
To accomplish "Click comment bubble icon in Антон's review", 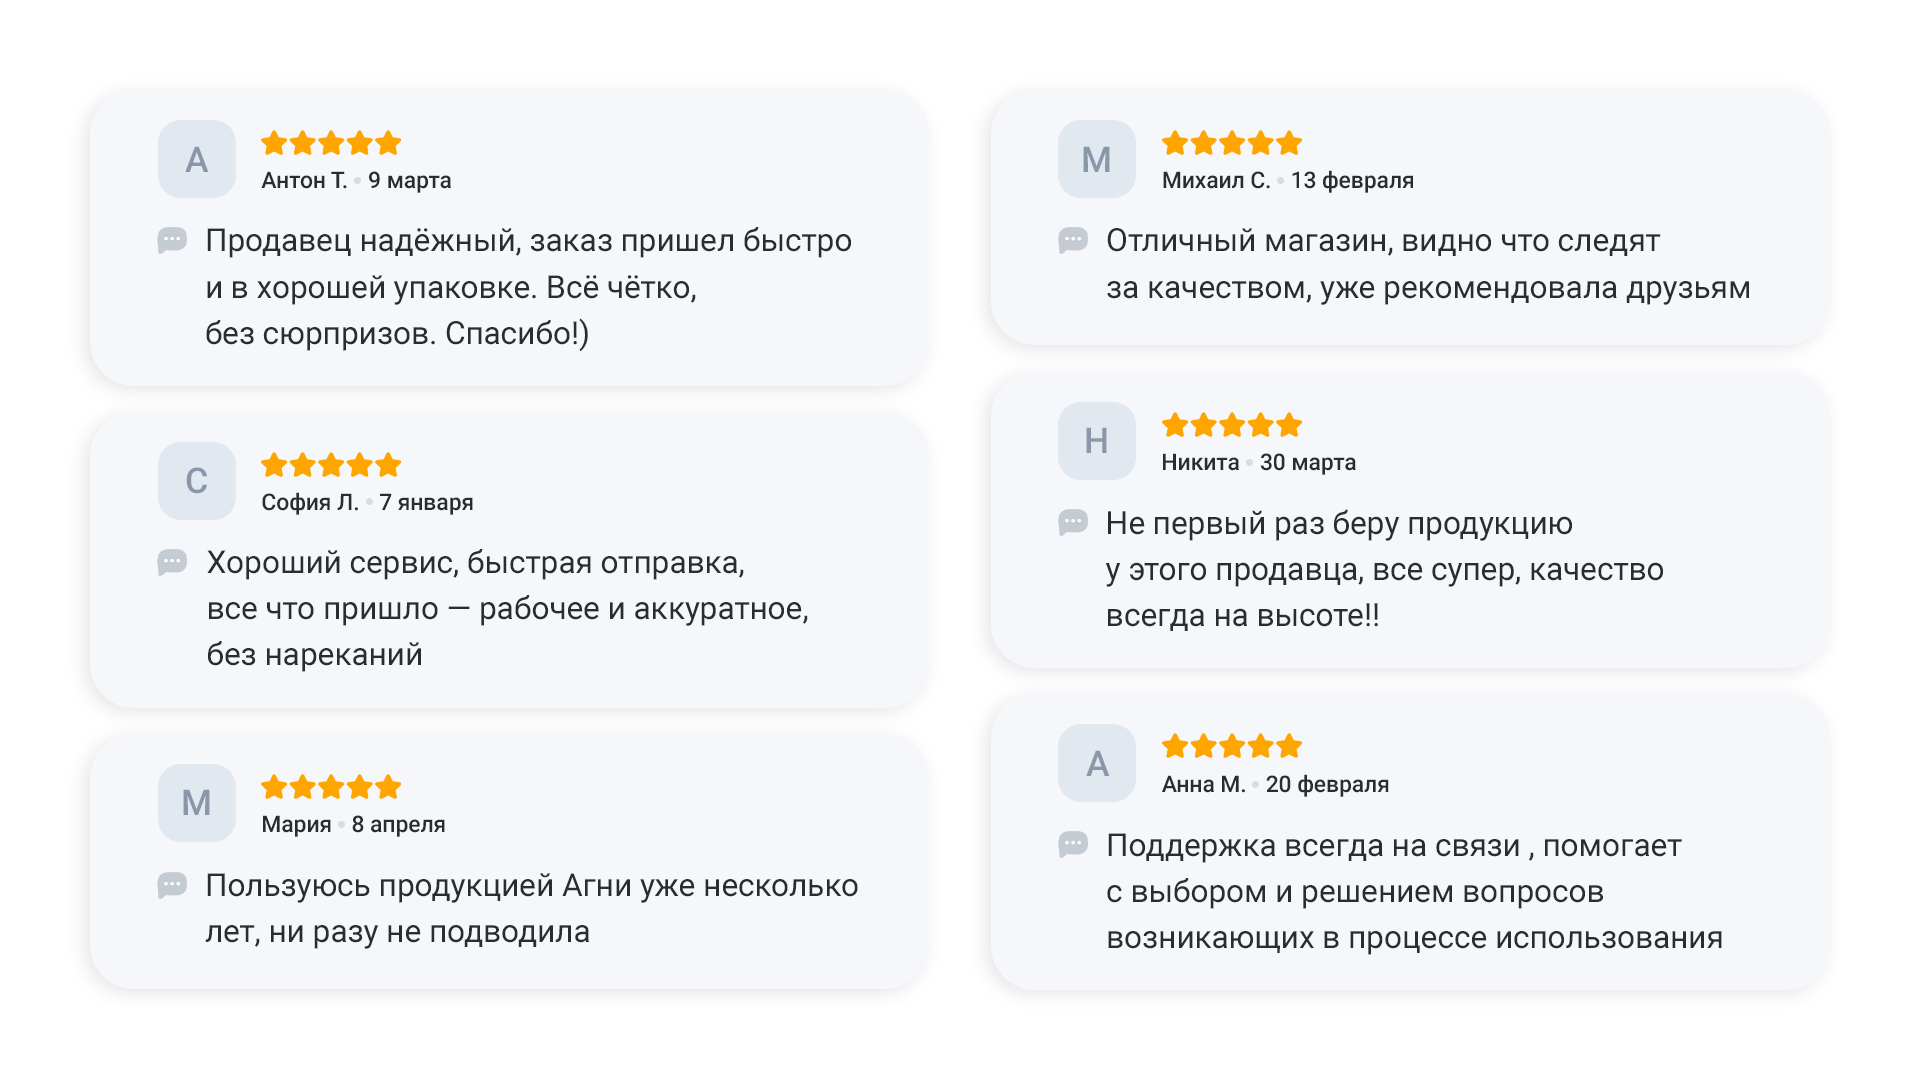I will tap(172, 241).
